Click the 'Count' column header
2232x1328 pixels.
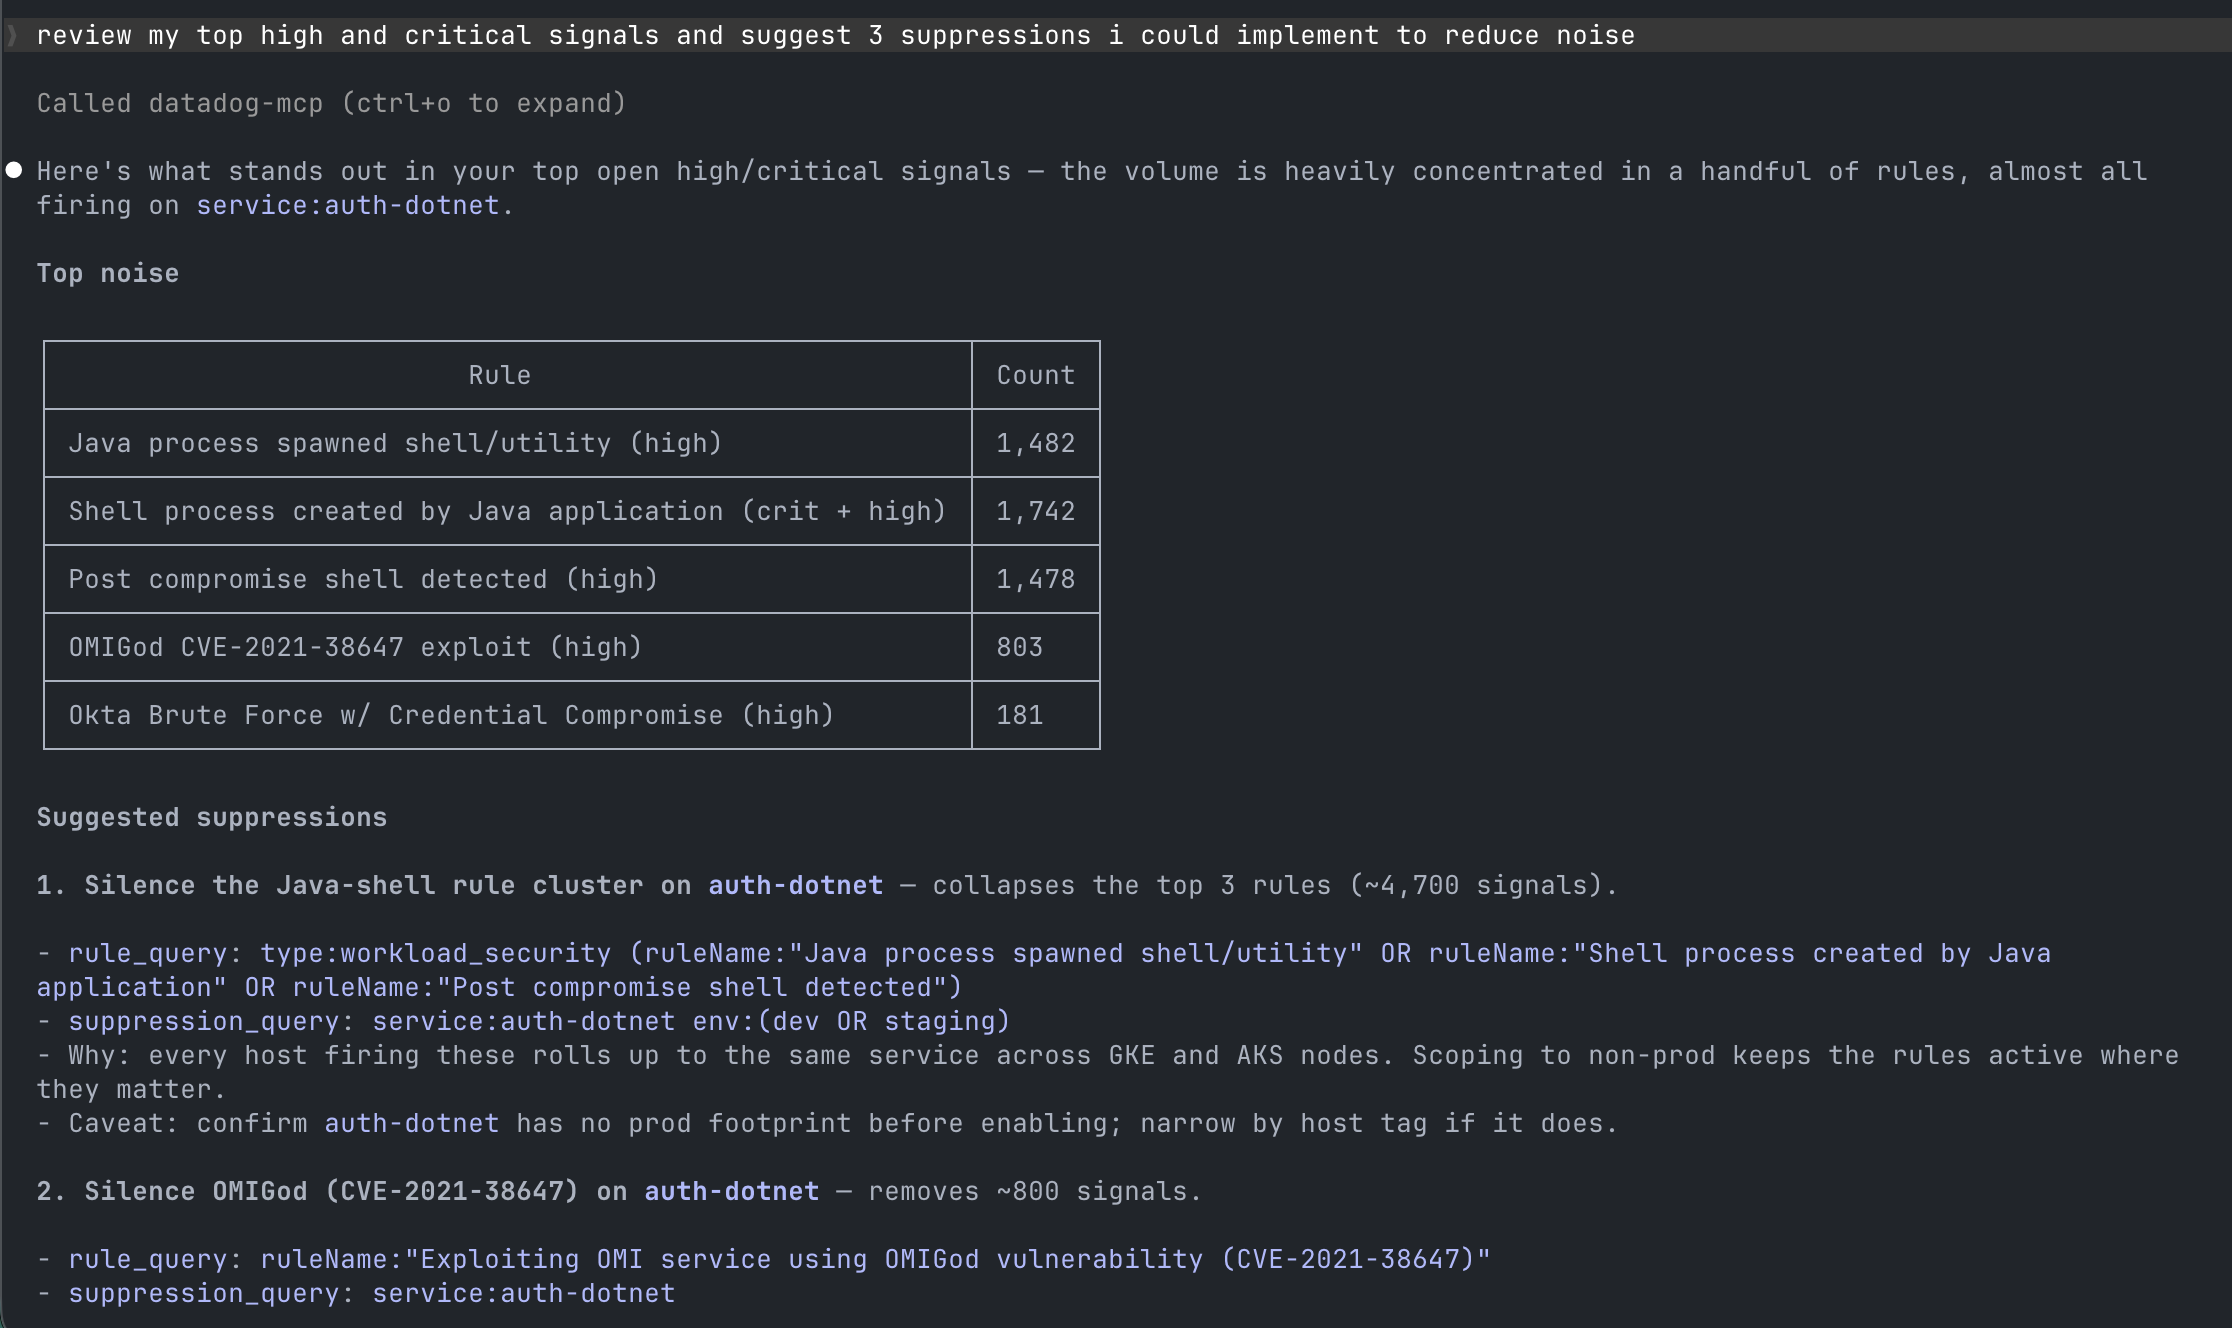tap(1035, 376)
